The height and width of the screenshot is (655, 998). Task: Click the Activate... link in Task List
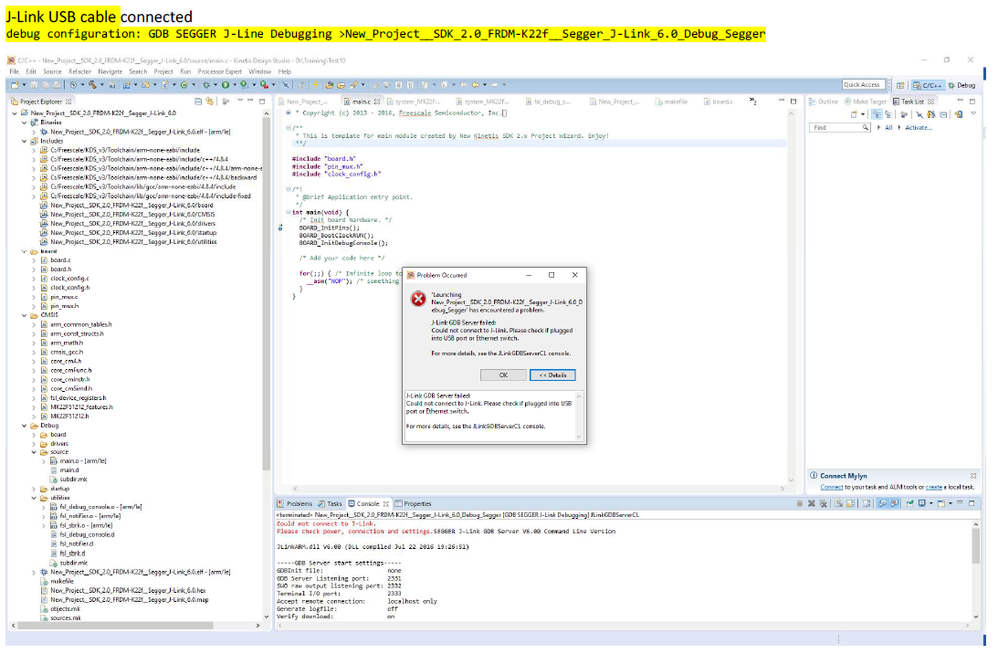918,127
